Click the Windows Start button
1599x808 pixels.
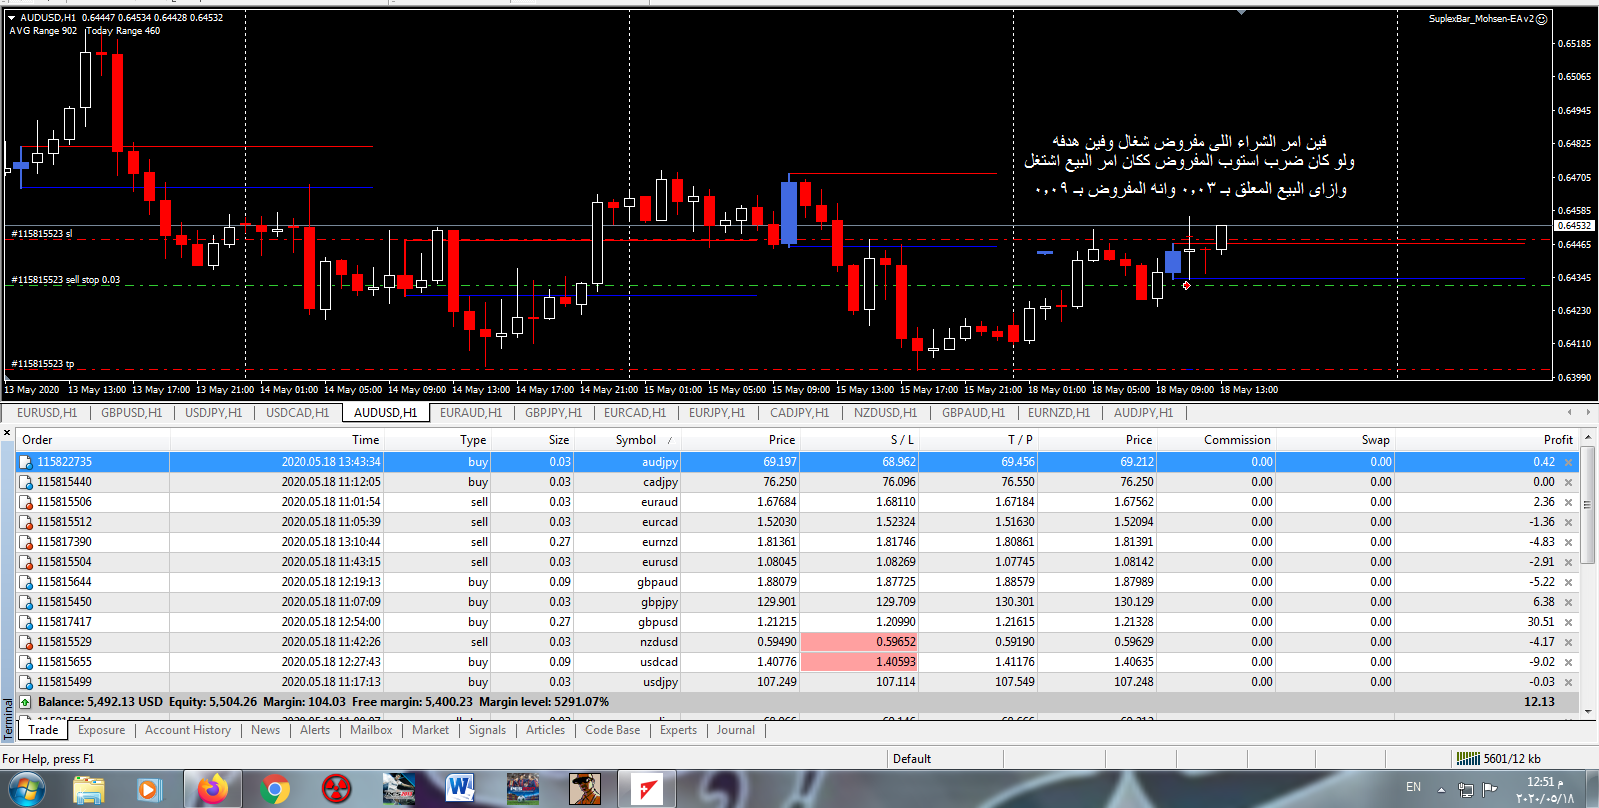point(27,789)
